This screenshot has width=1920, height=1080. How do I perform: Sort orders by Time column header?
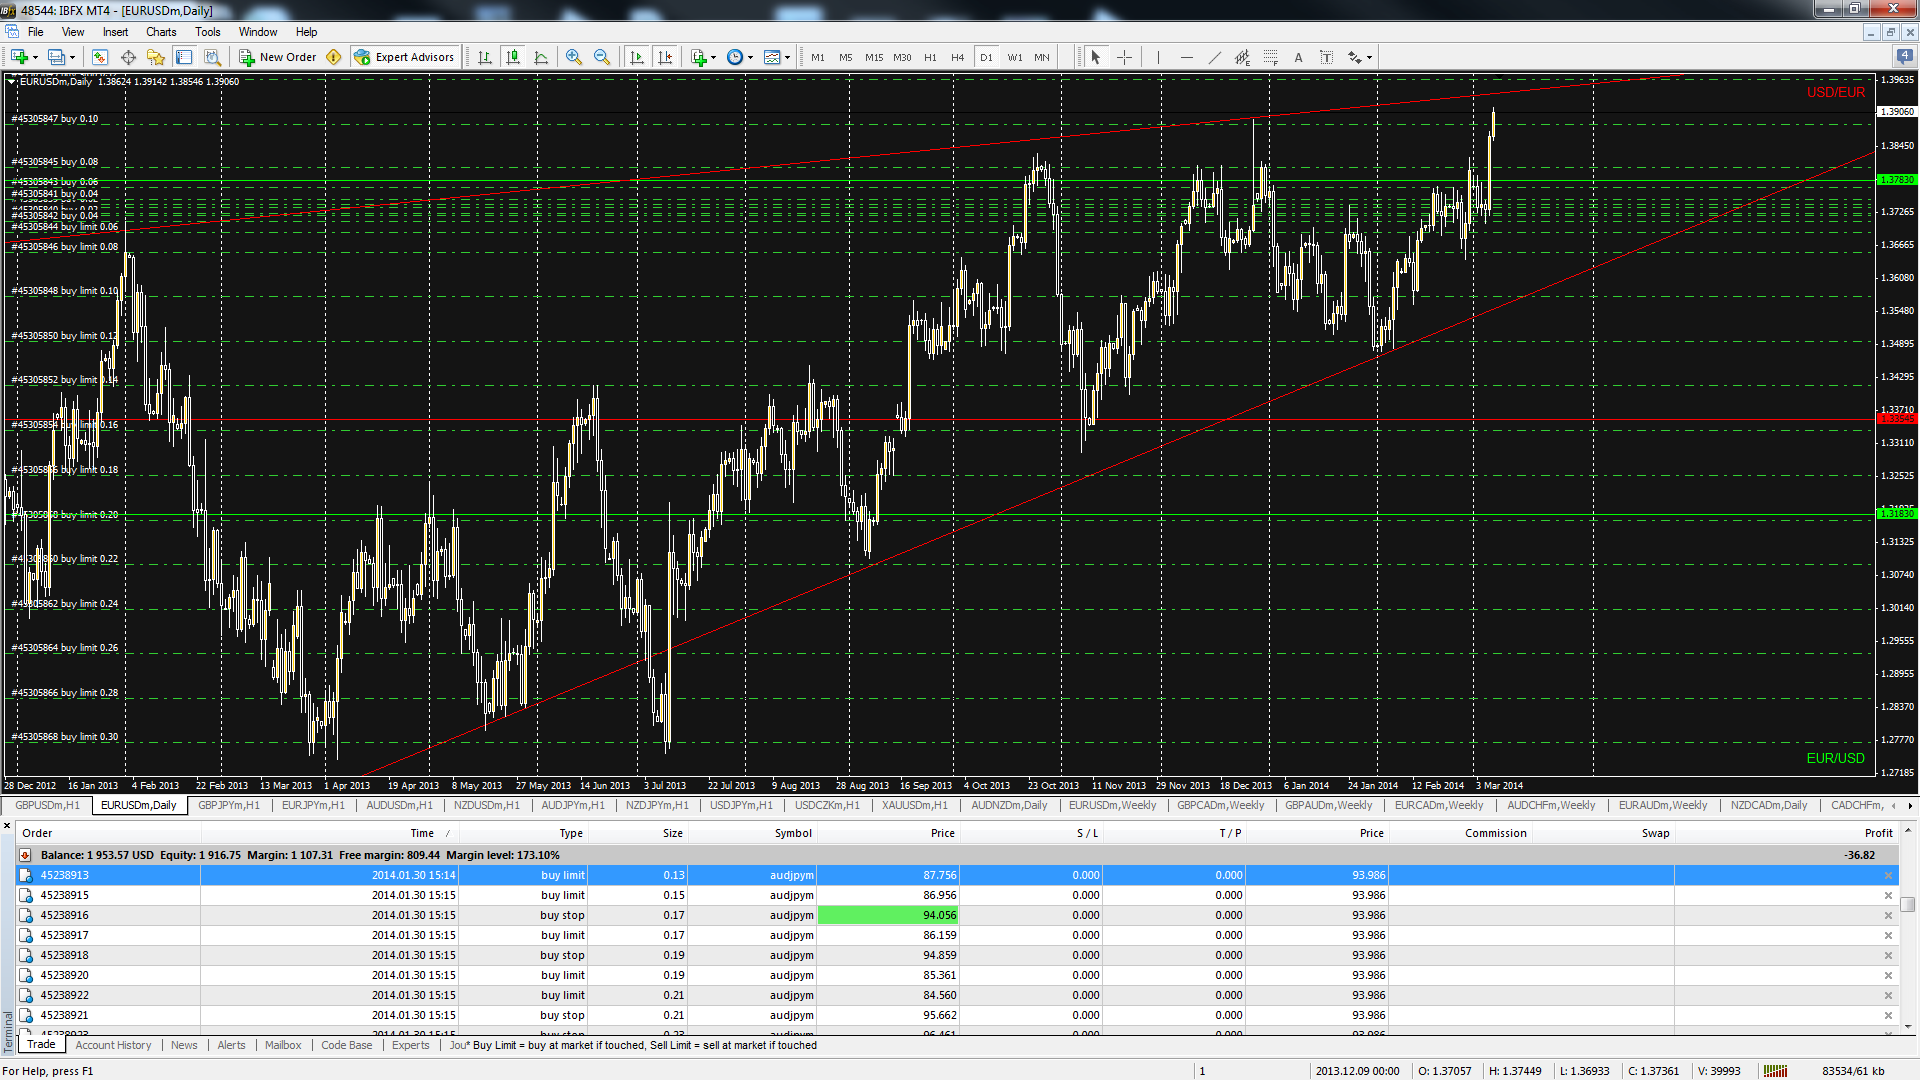coord(422,833)
